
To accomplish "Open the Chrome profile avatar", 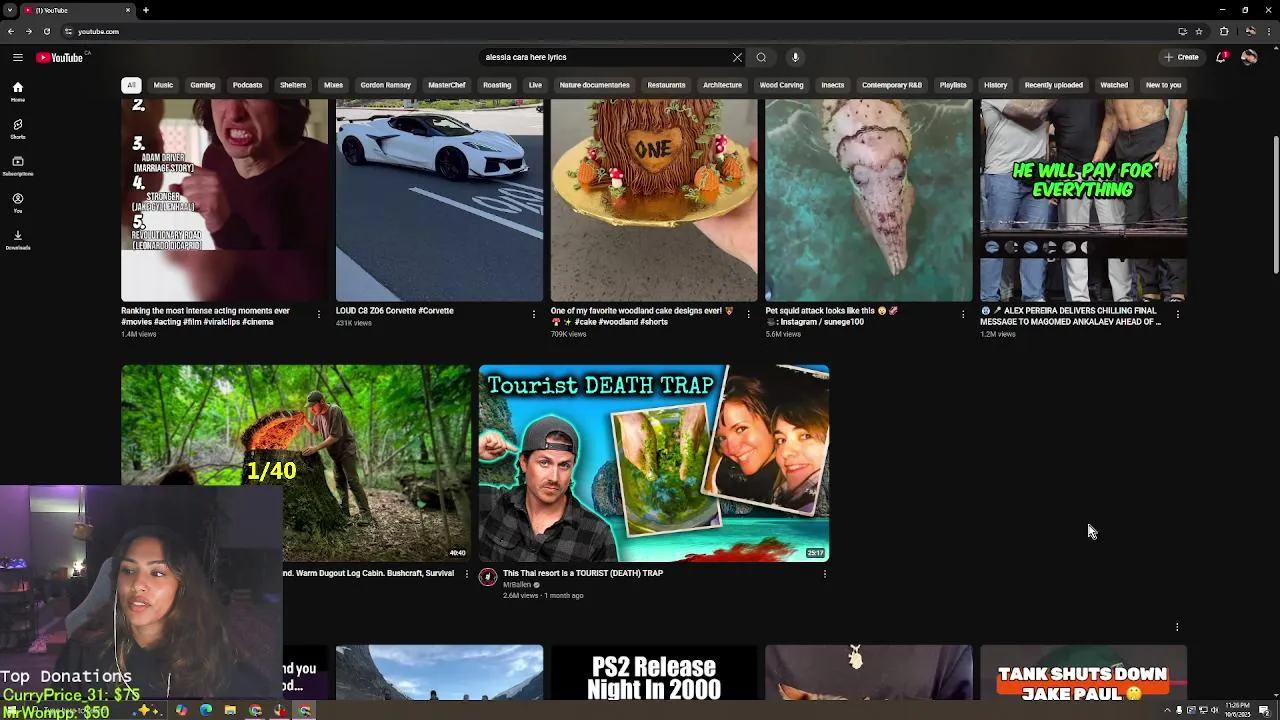I will 1250,31.
